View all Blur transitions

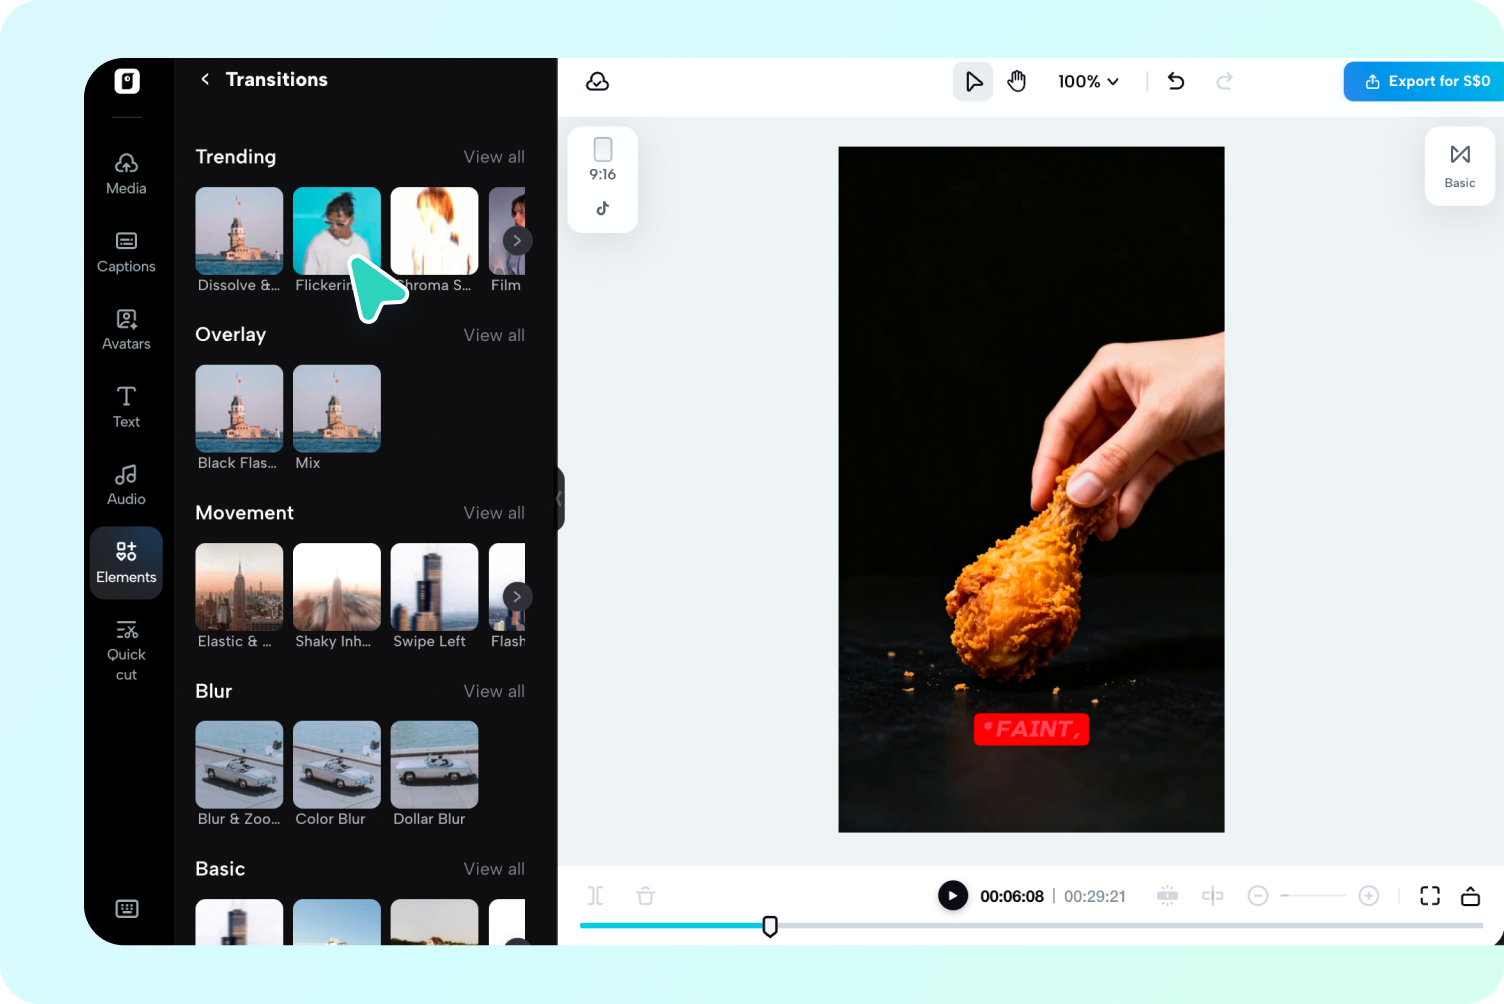click(x=494, y=691)
